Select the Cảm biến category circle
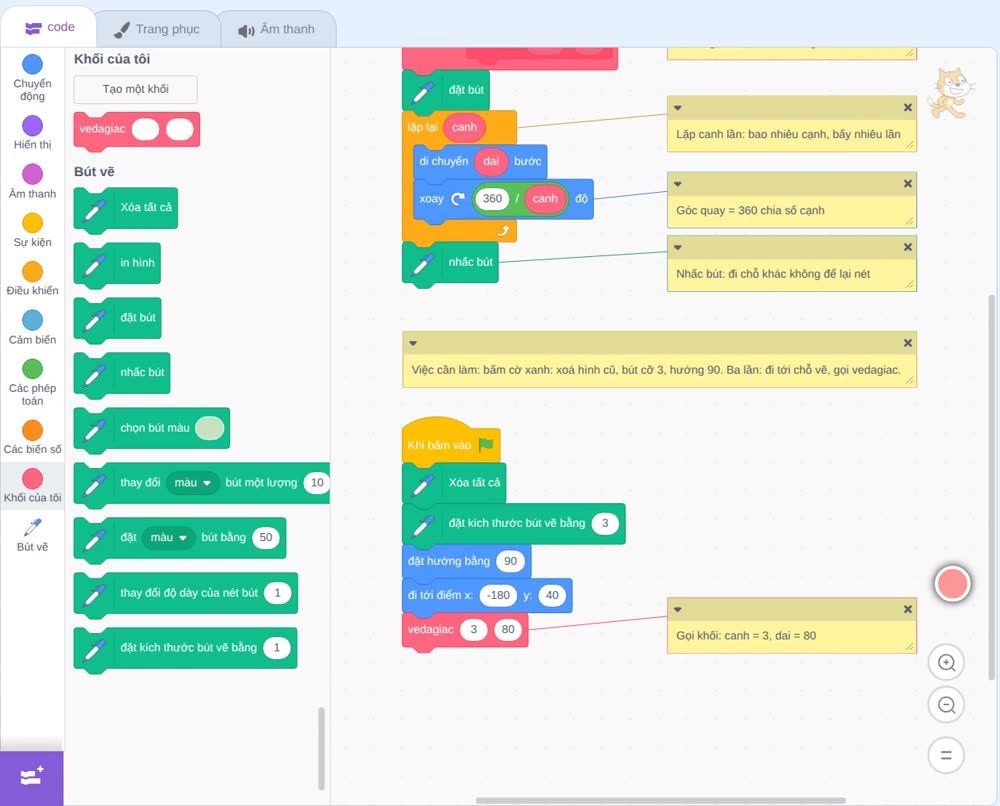The width and height of the screenshot is (1000, 806). (x=33, y=320)
